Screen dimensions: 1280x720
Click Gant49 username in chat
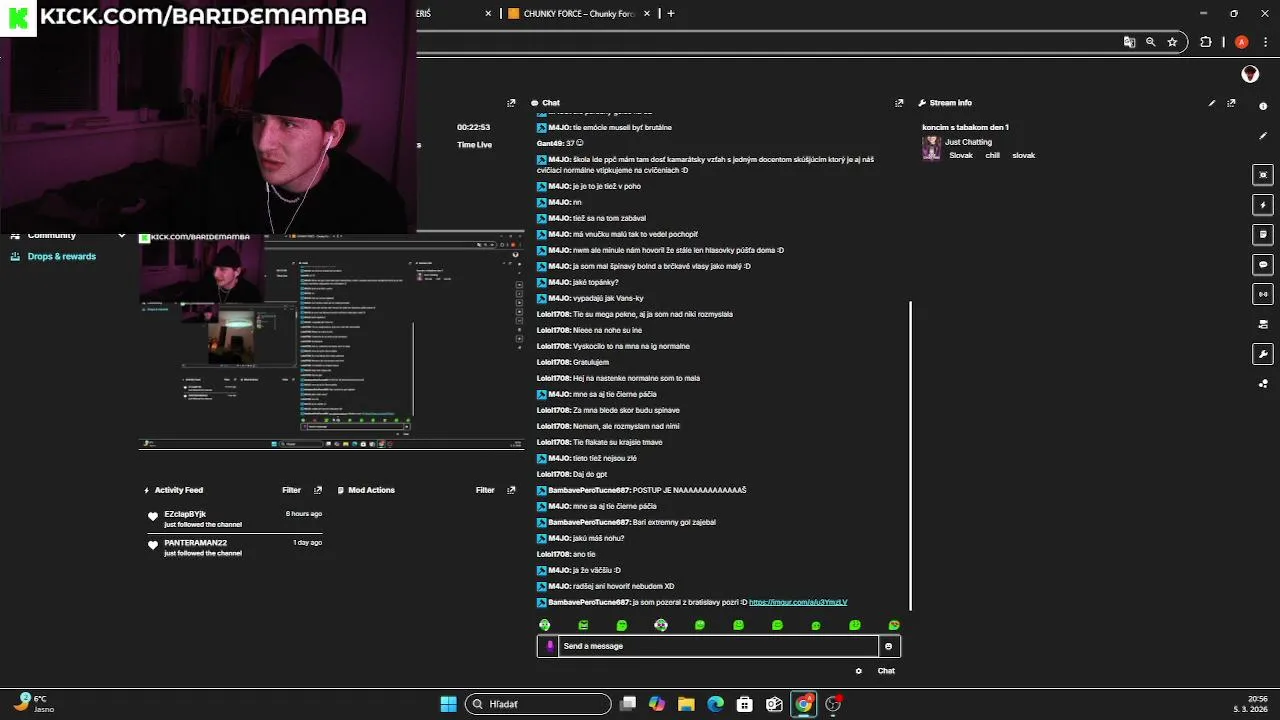pyautogui.click(x=550, y=143)
